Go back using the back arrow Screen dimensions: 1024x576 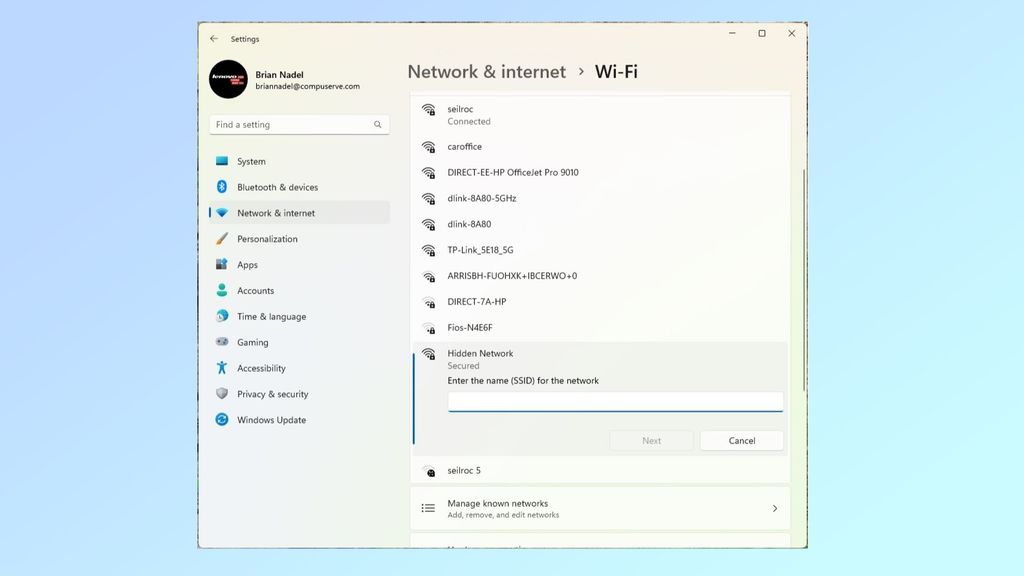[x=214, y=38]
